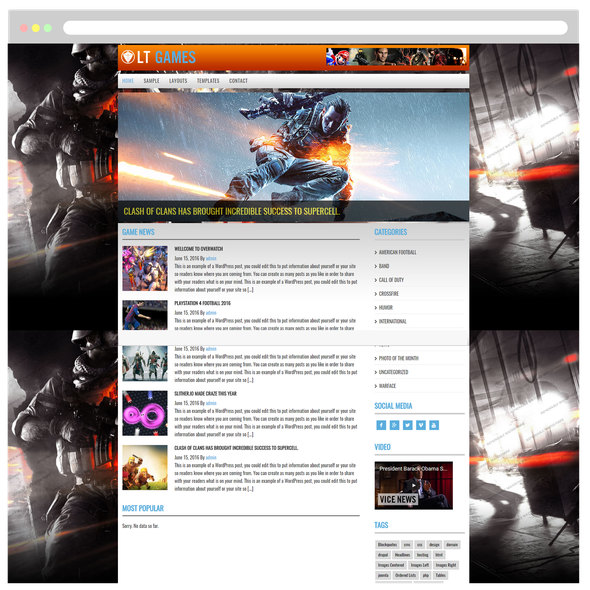Image resolution: width=590 pixels, height=590 pixels.
Task: Open the Call of Duty category
Action: 391,280
